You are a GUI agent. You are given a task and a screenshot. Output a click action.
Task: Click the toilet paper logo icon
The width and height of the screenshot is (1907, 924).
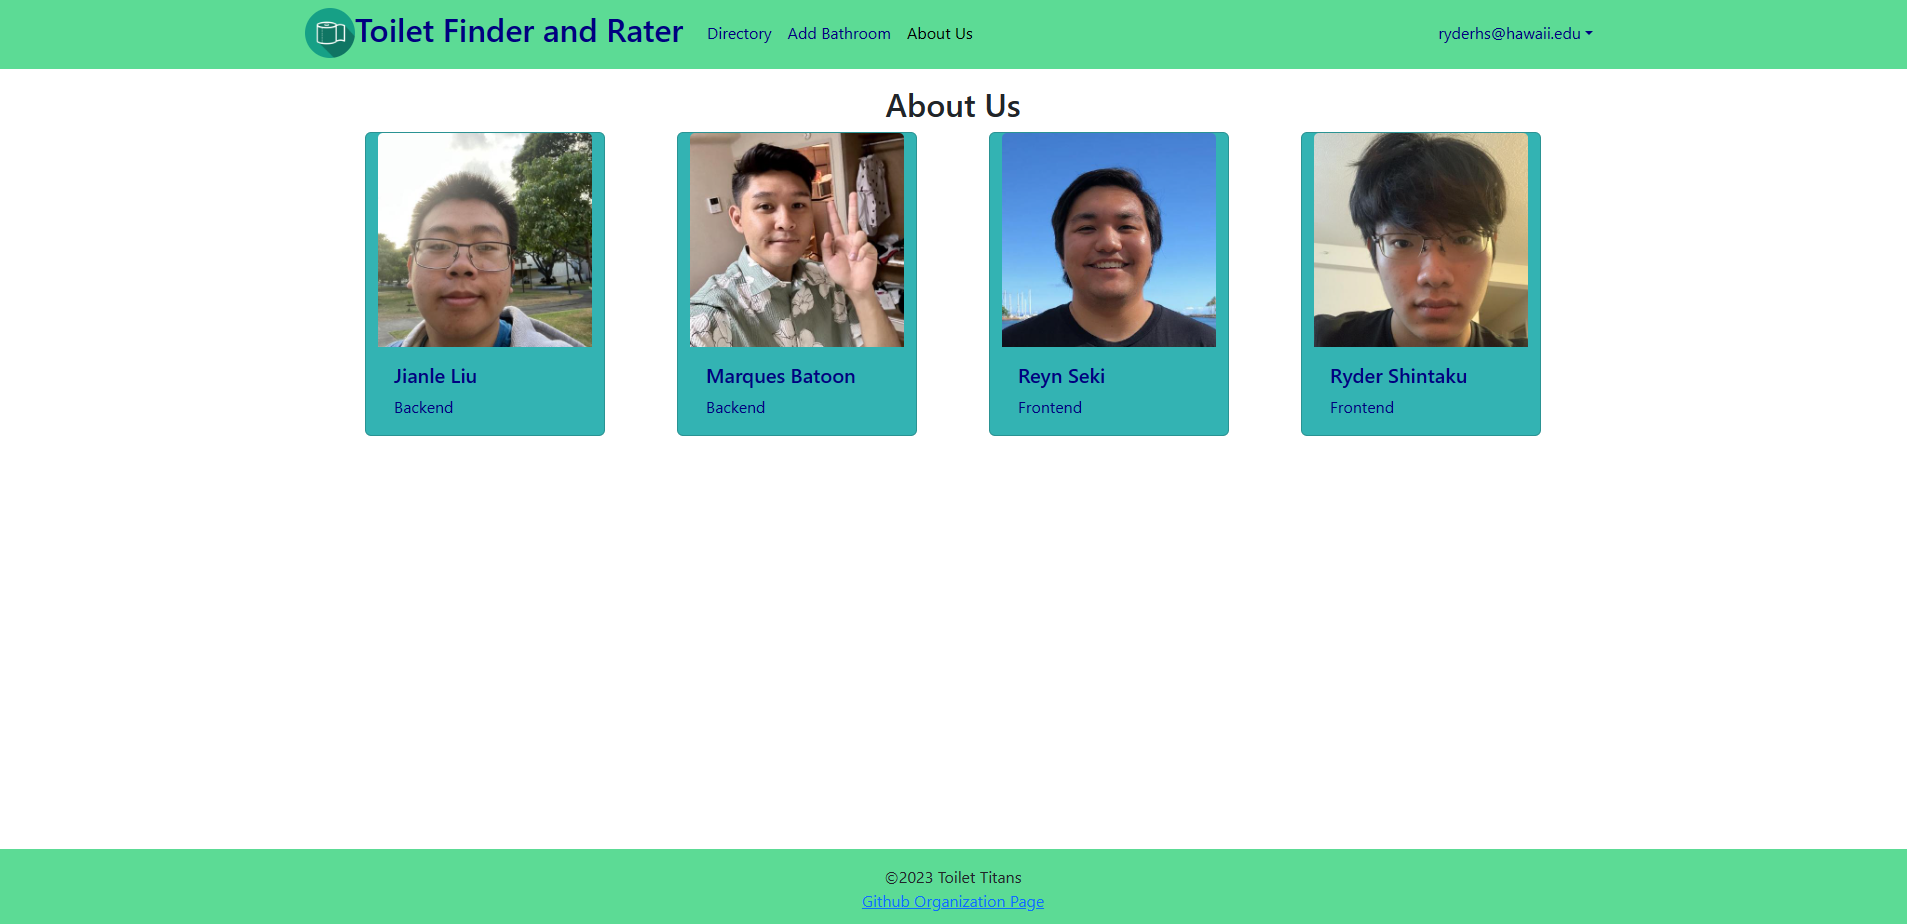(329, 33)
